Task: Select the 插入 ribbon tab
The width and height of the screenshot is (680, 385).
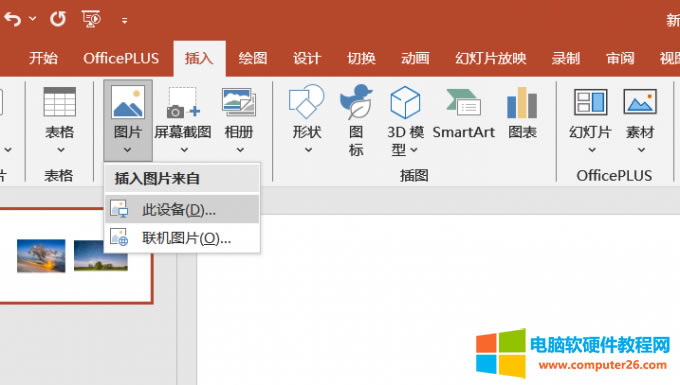Action: point(199,58)
